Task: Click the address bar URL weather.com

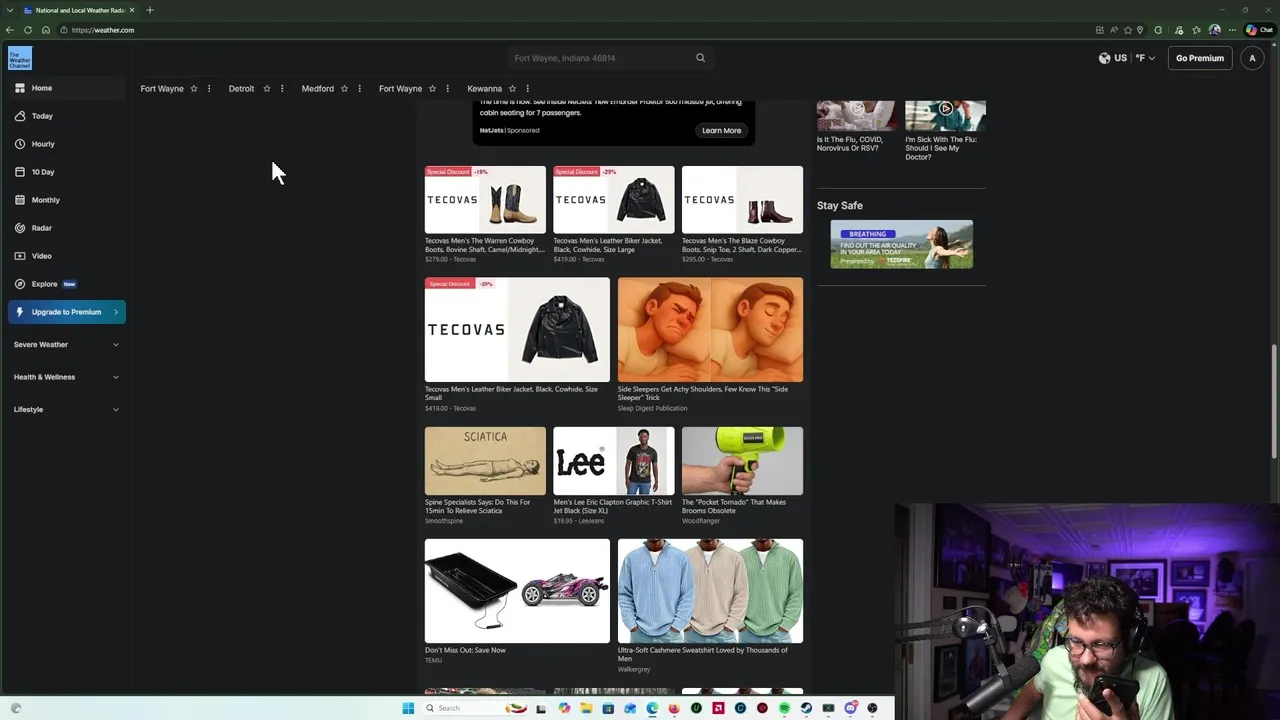Action: tap(103, 30)
